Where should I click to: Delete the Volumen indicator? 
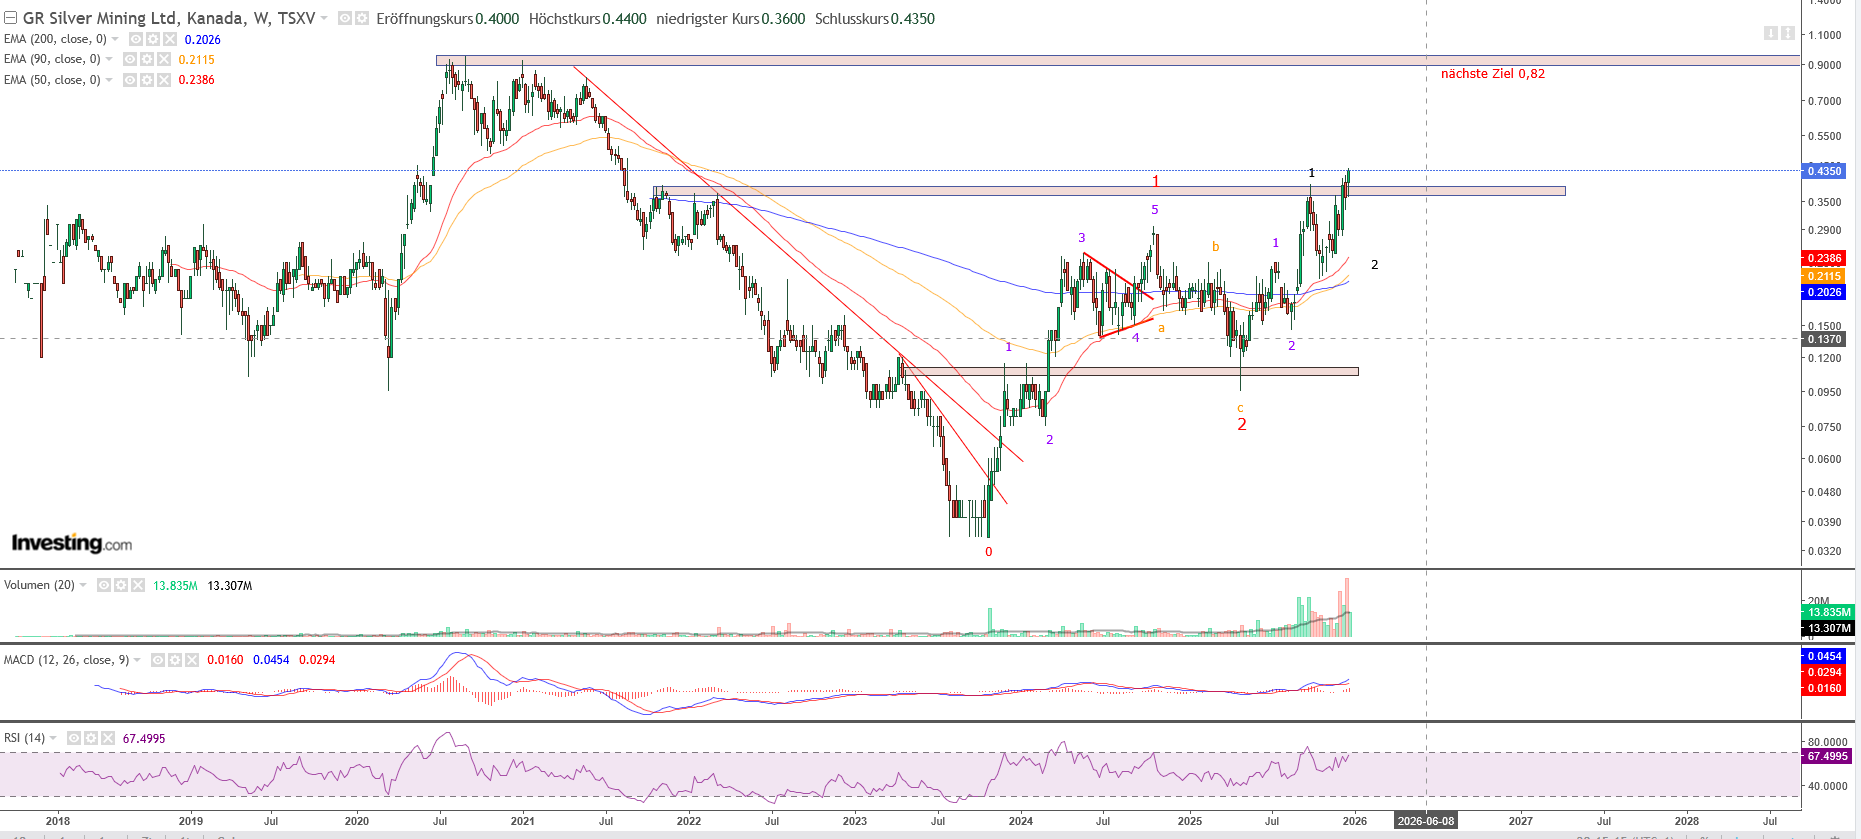coord(138,585)
